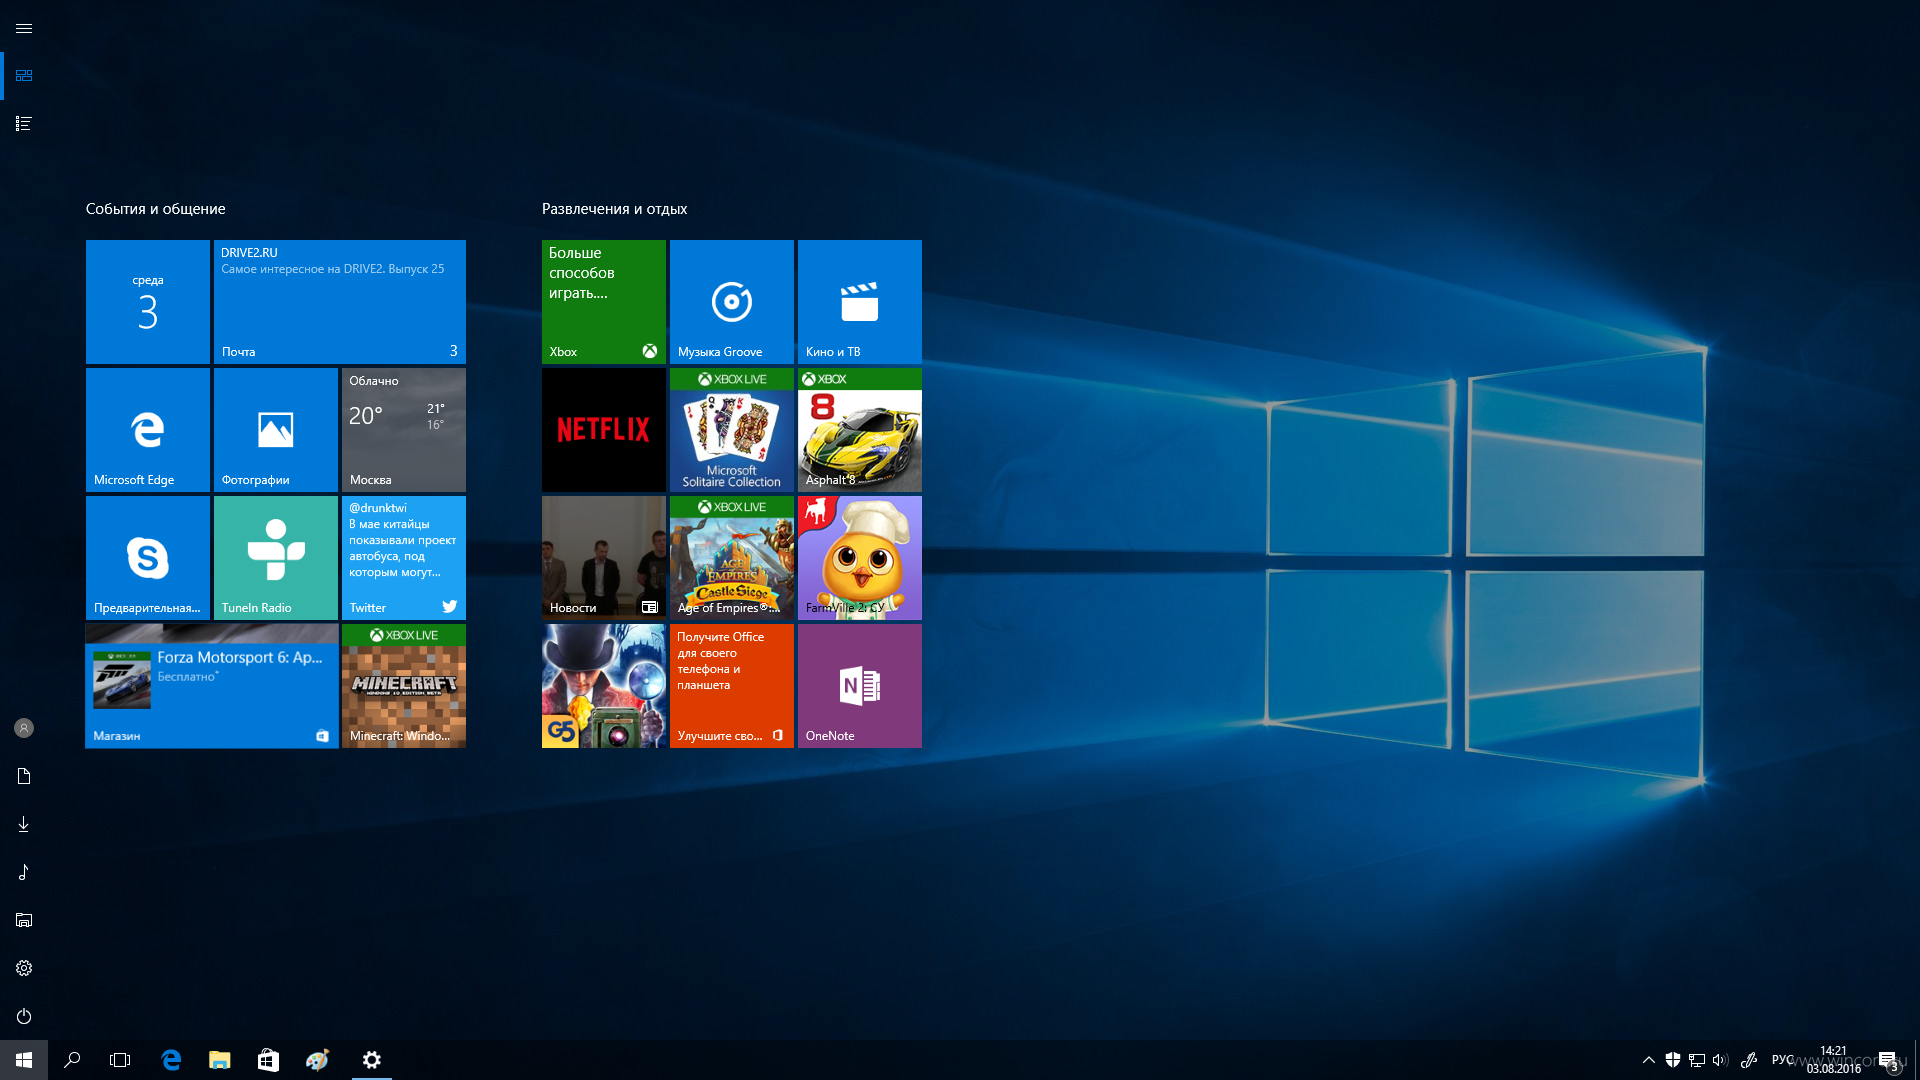Viewport: 1920px width, 1080px height.
Task: Show hidden tray icons chevron
Action: click(1649, 1060)
